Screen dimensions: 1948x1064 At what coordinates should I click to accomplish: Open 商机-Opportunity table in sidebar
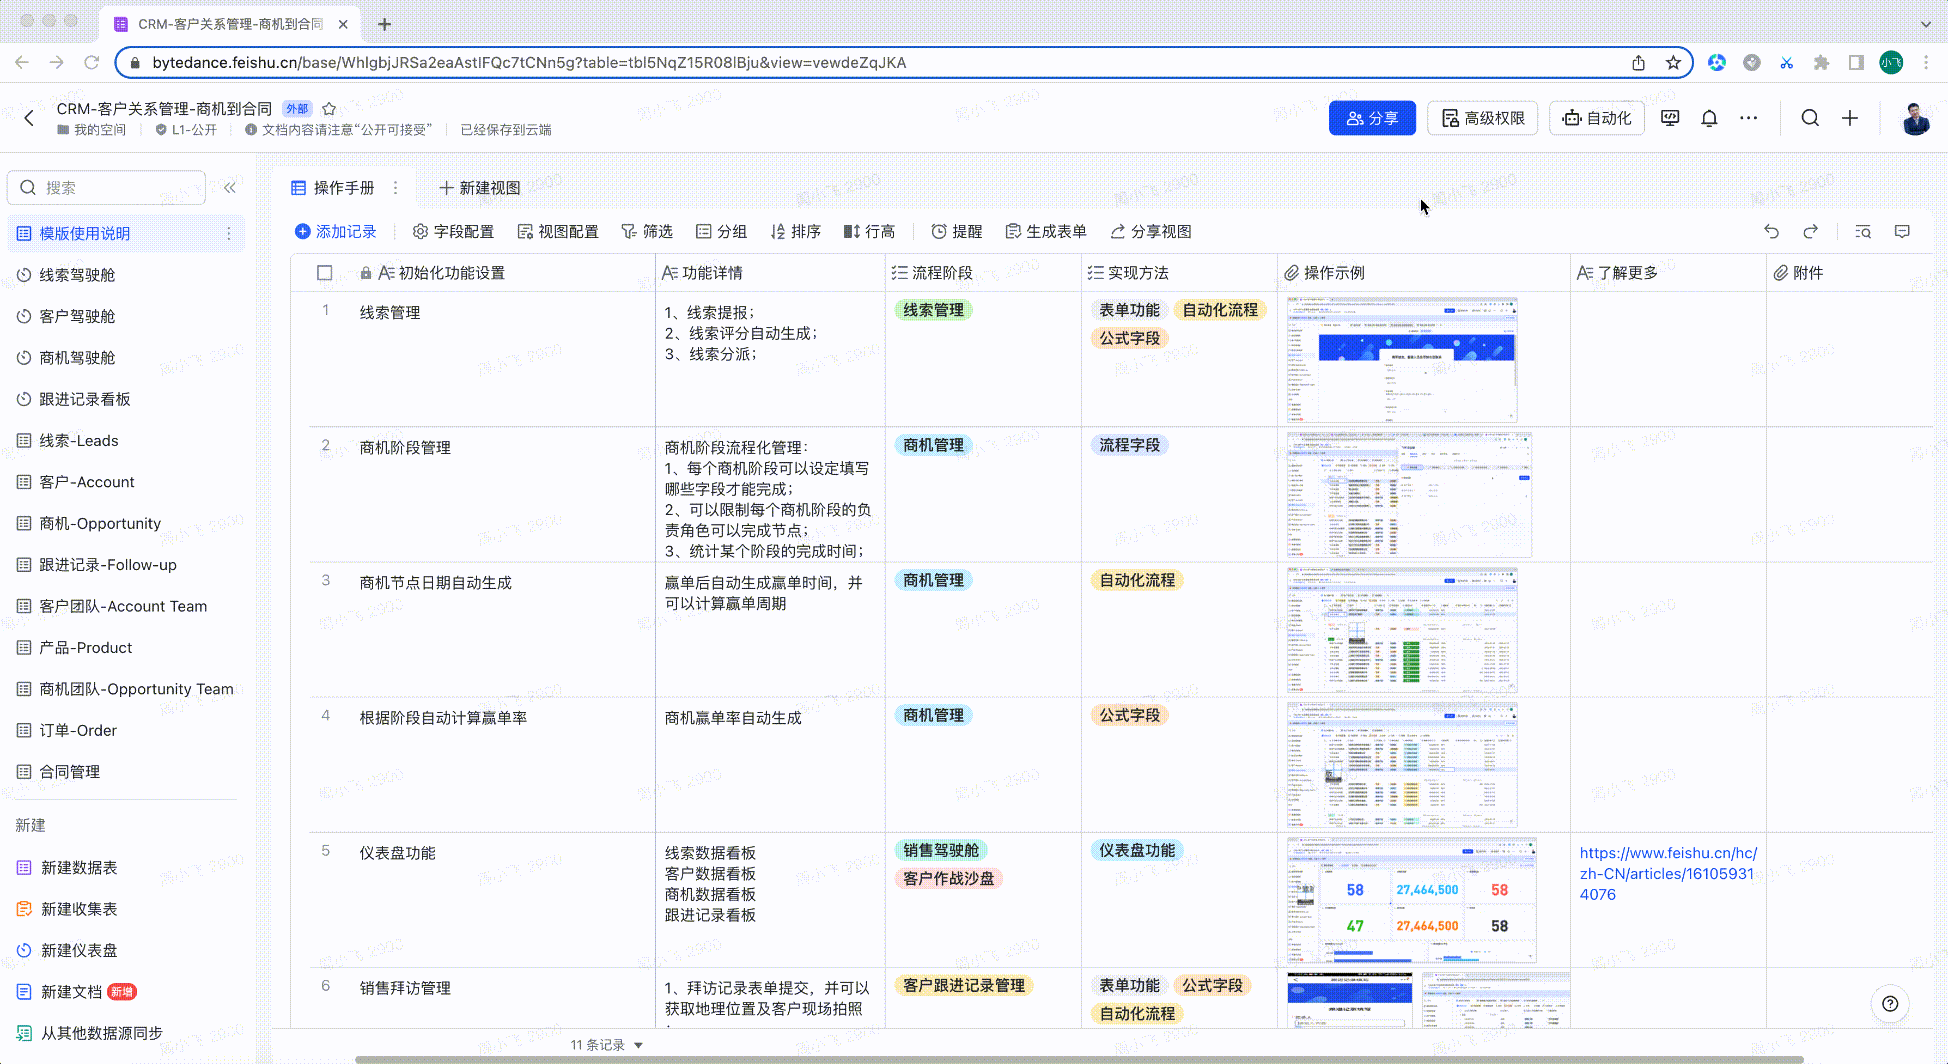click(x=99, y=523)
